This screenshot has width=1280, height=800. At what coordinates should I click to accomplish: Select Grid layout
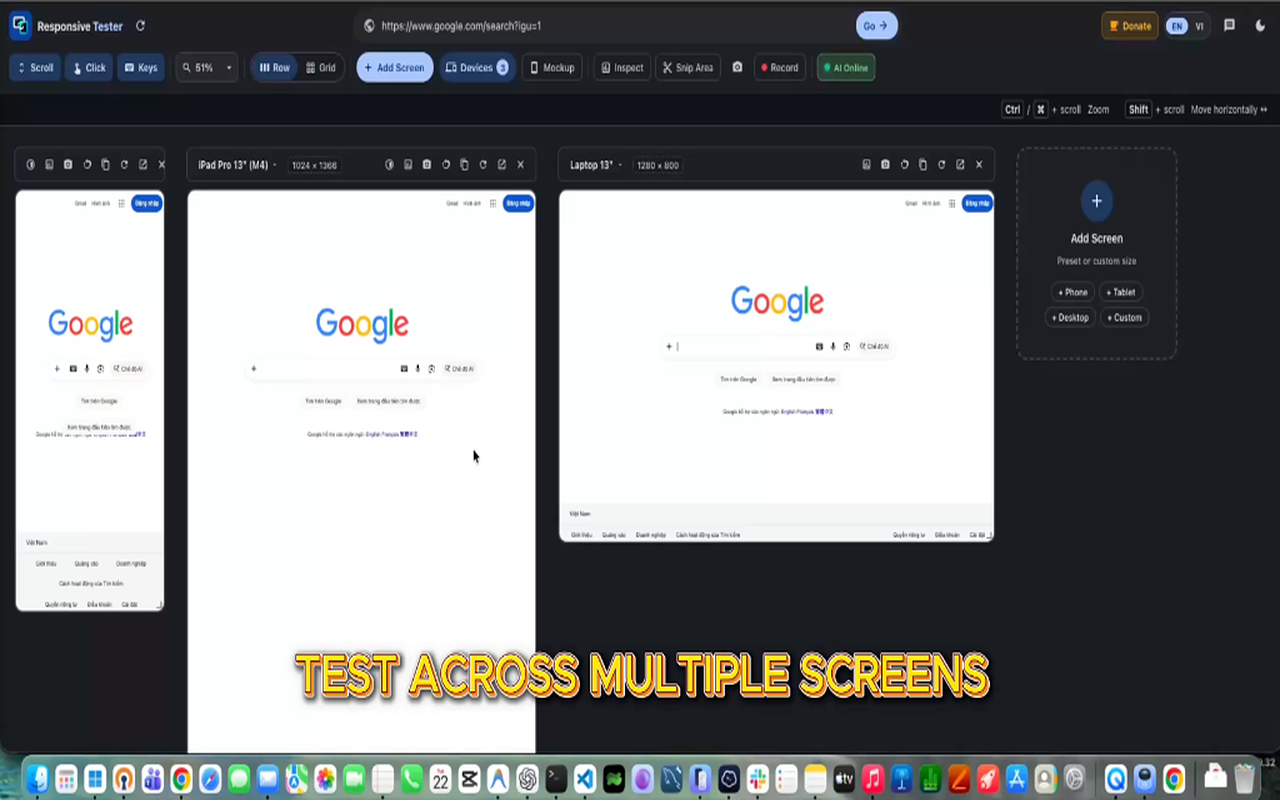click(x=320, y=68)
